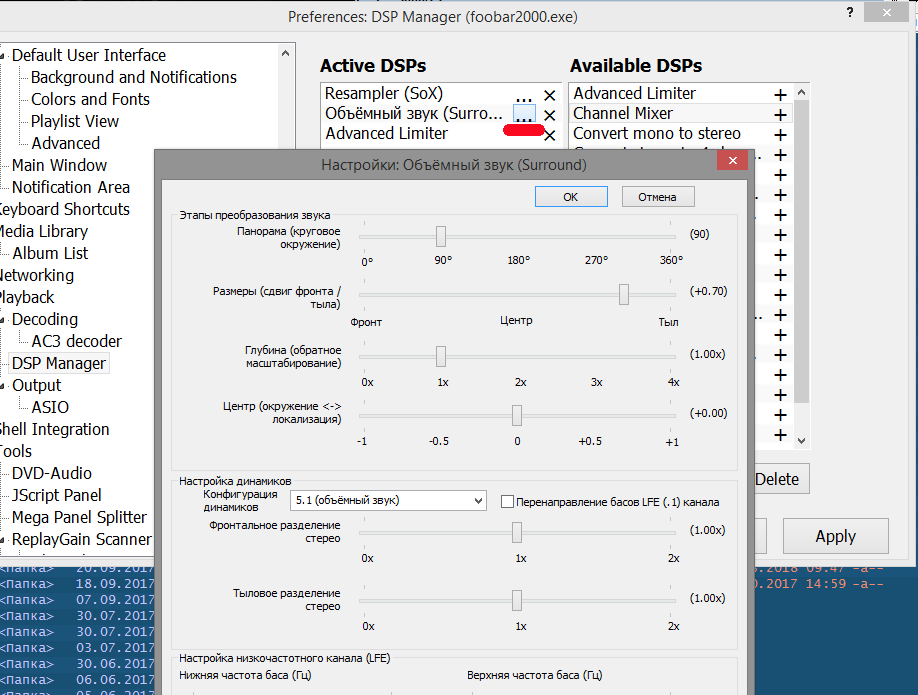
Task: Select Channel Mixer in Available DSPs
Action: click(623, 114)
